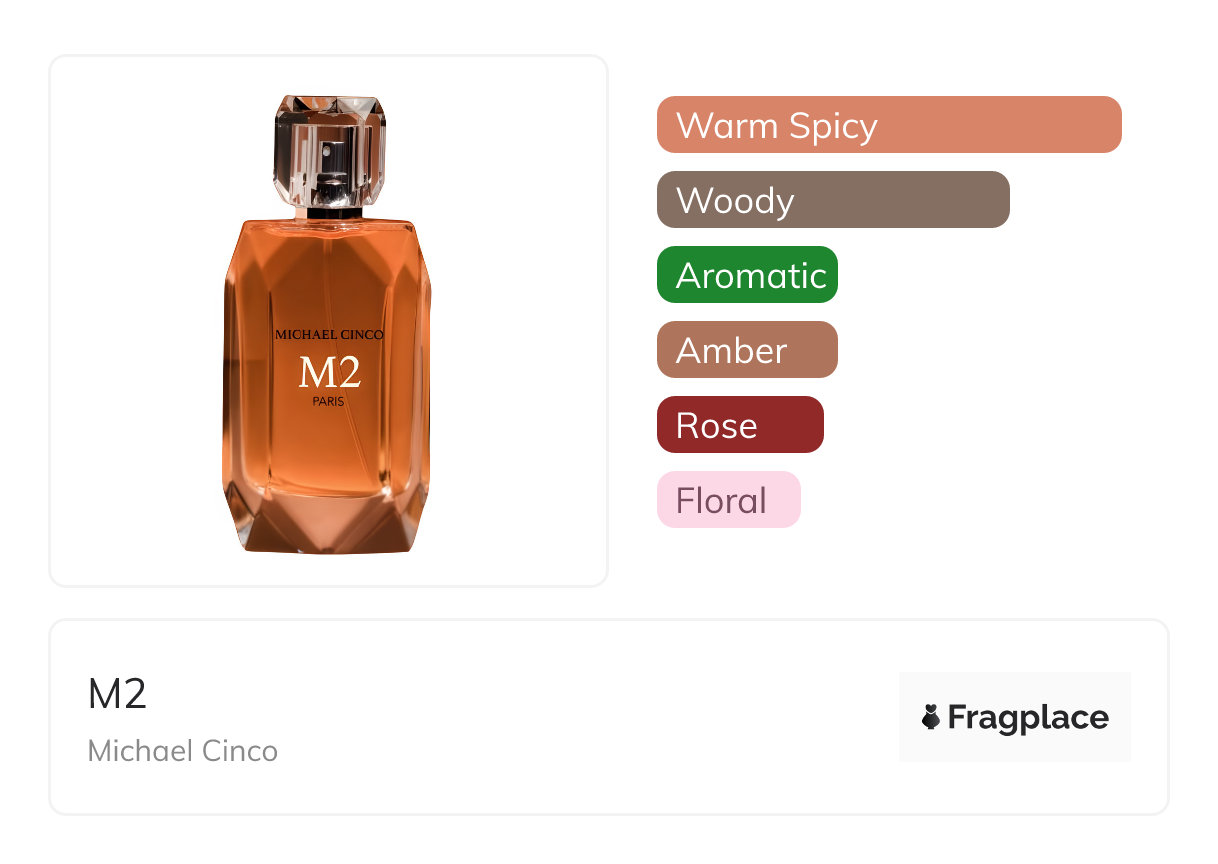Viewport: 1218px width, 864px height.
Task: Click the Fragplace perfume bottle logo icon
Action: coord(931,717)
